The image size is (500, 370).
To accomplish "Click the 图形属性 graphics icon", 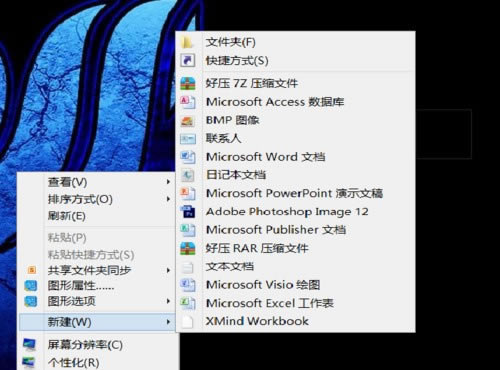I will pyautogui.click(x=31, y=286).
